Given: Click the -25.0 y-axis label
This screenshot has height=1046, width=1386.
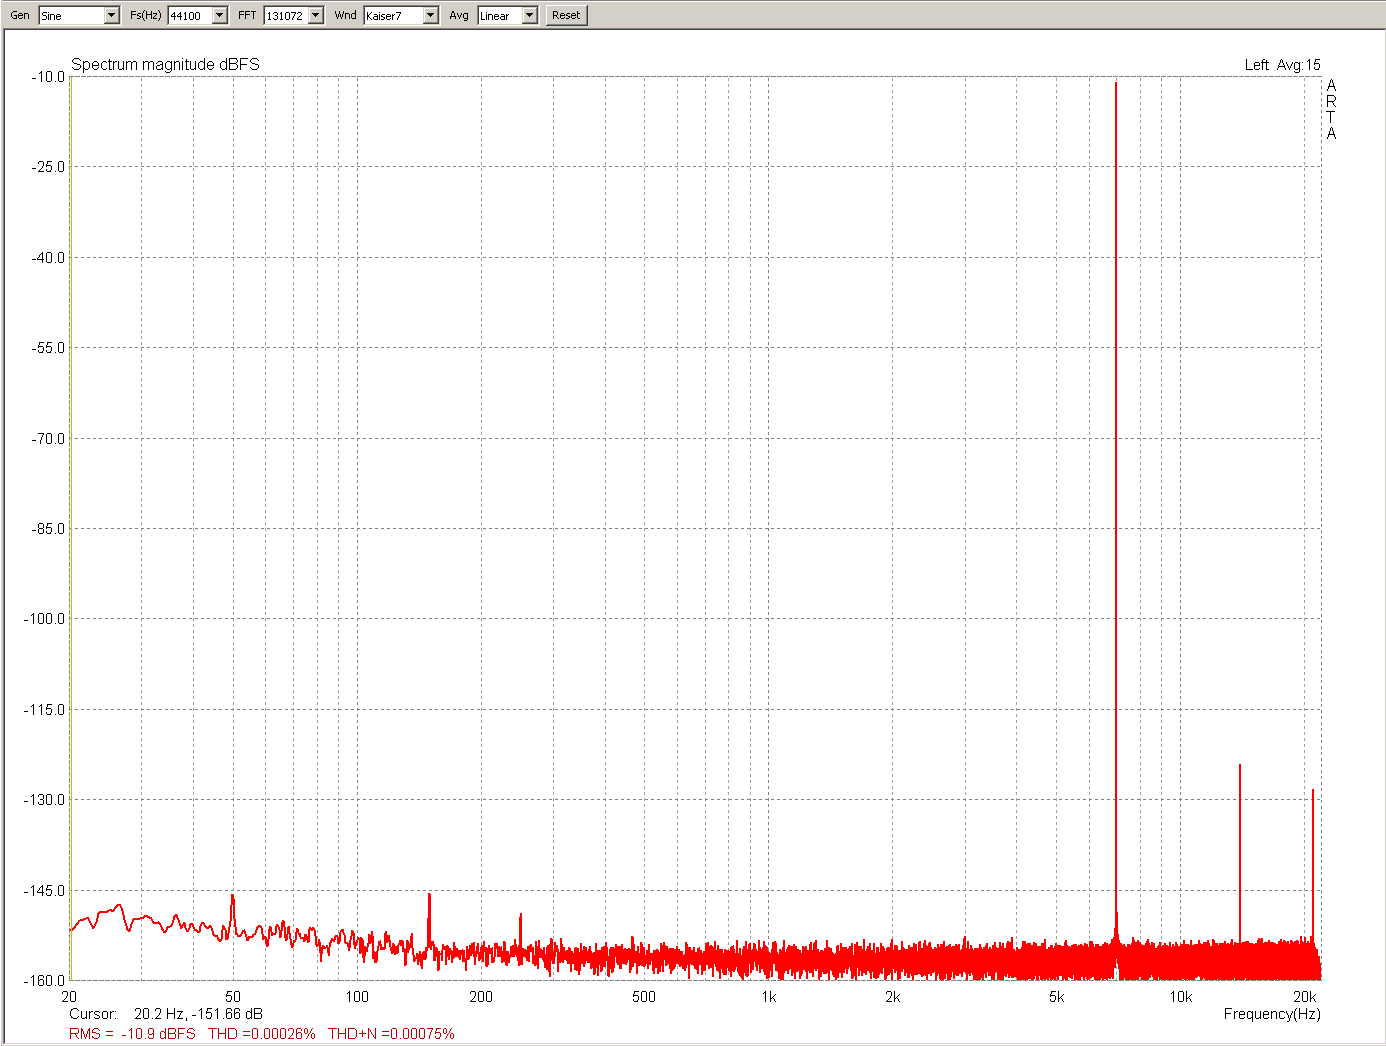Looking at the screenshot, I should coord(48,167).
